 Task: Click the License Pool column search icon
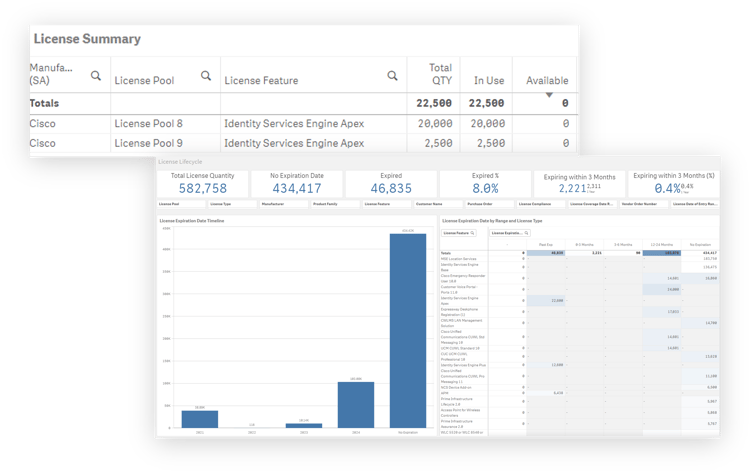pos(206,76)
